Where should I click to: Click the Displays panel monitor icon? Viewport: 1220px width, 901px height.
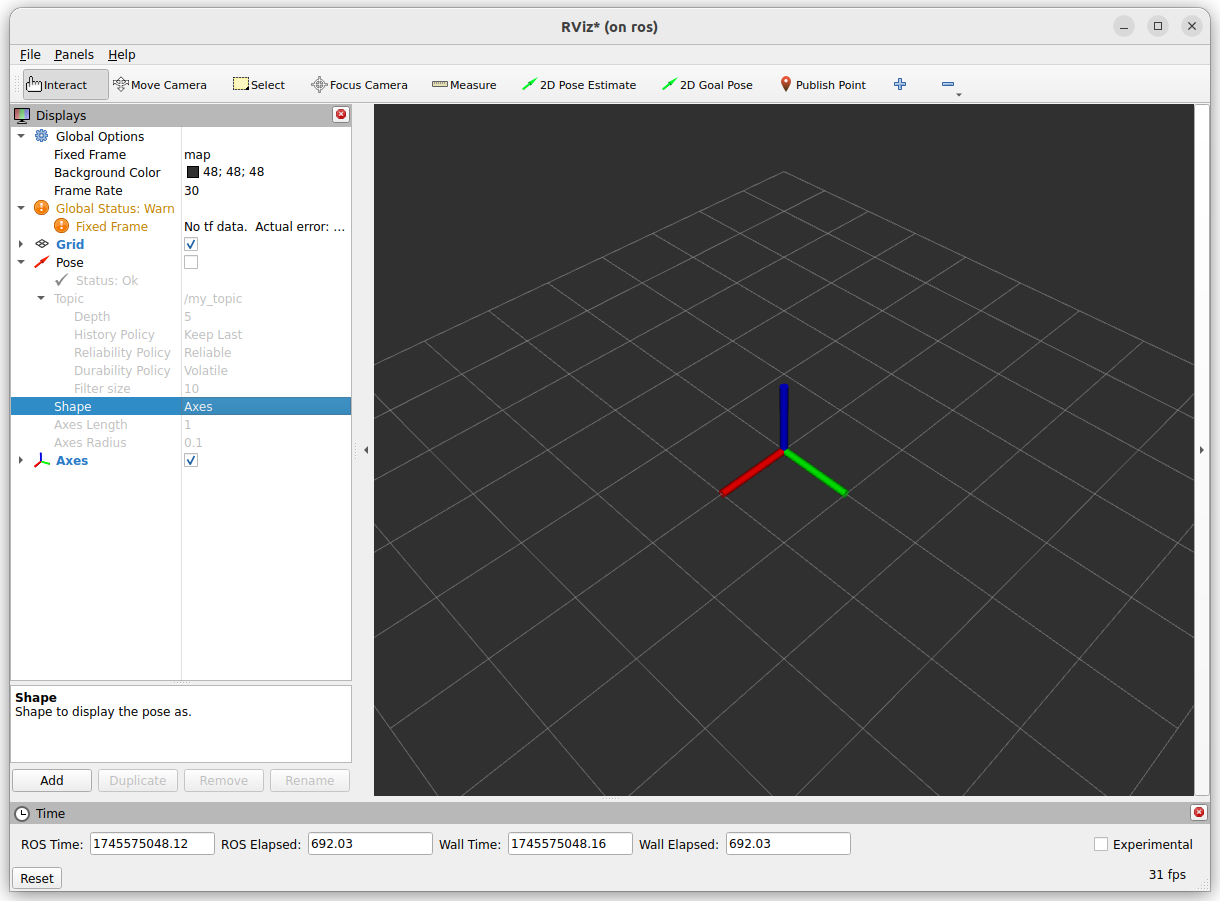coord(22,115)
